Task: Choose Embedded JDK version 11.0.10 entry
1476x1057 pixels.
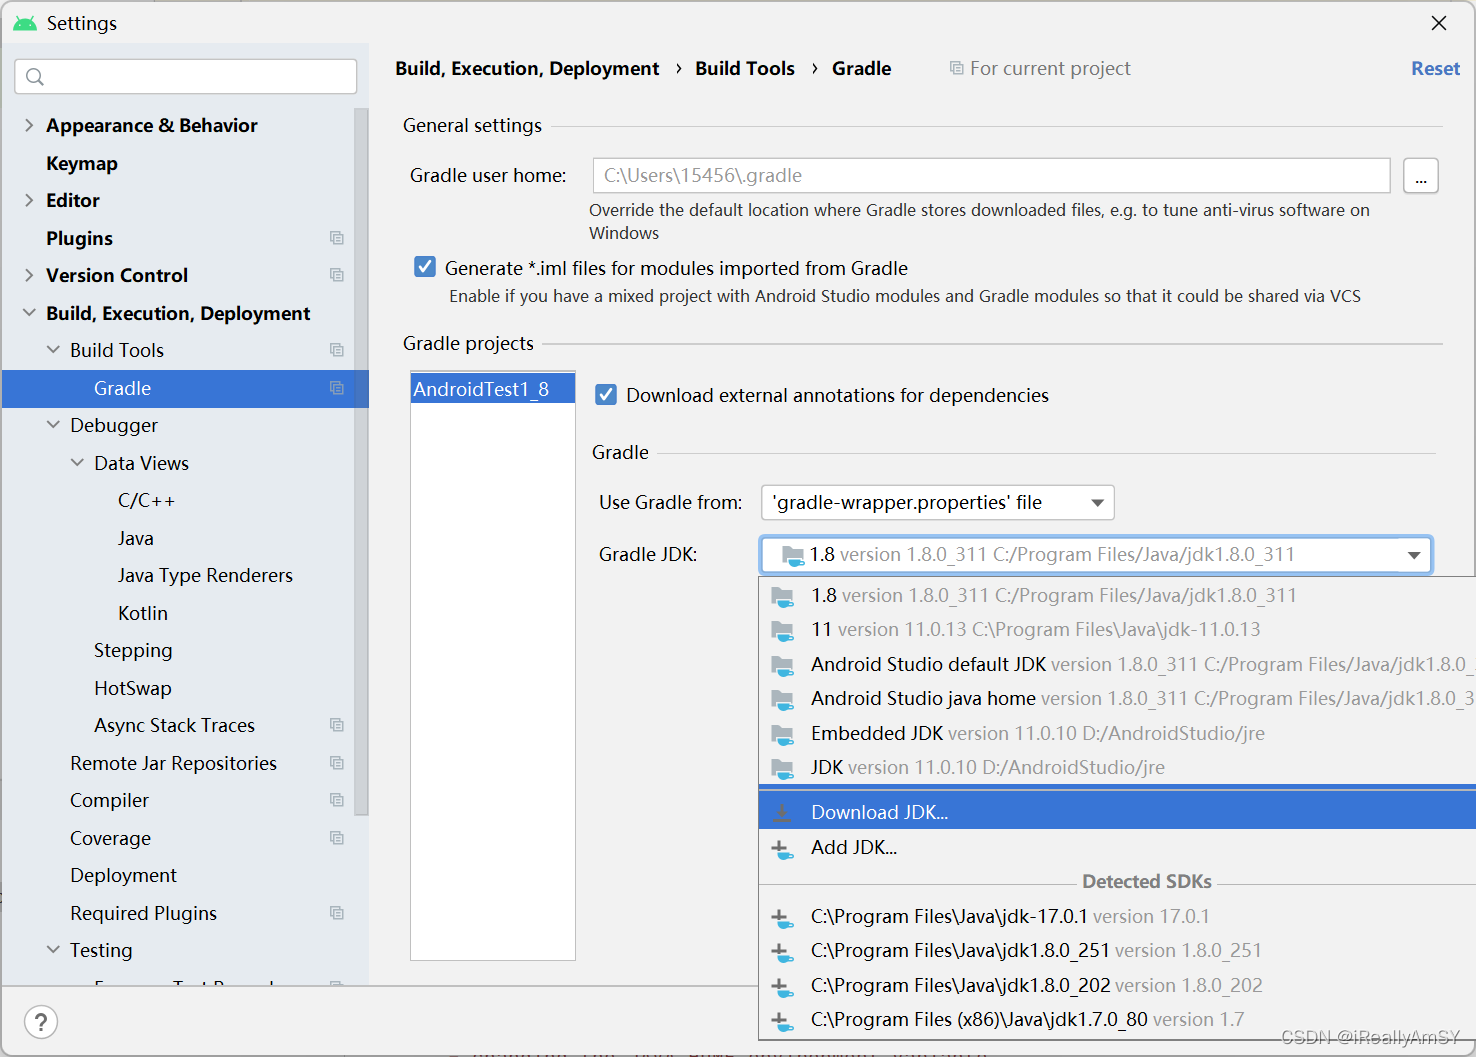Action: point(1117,733)
